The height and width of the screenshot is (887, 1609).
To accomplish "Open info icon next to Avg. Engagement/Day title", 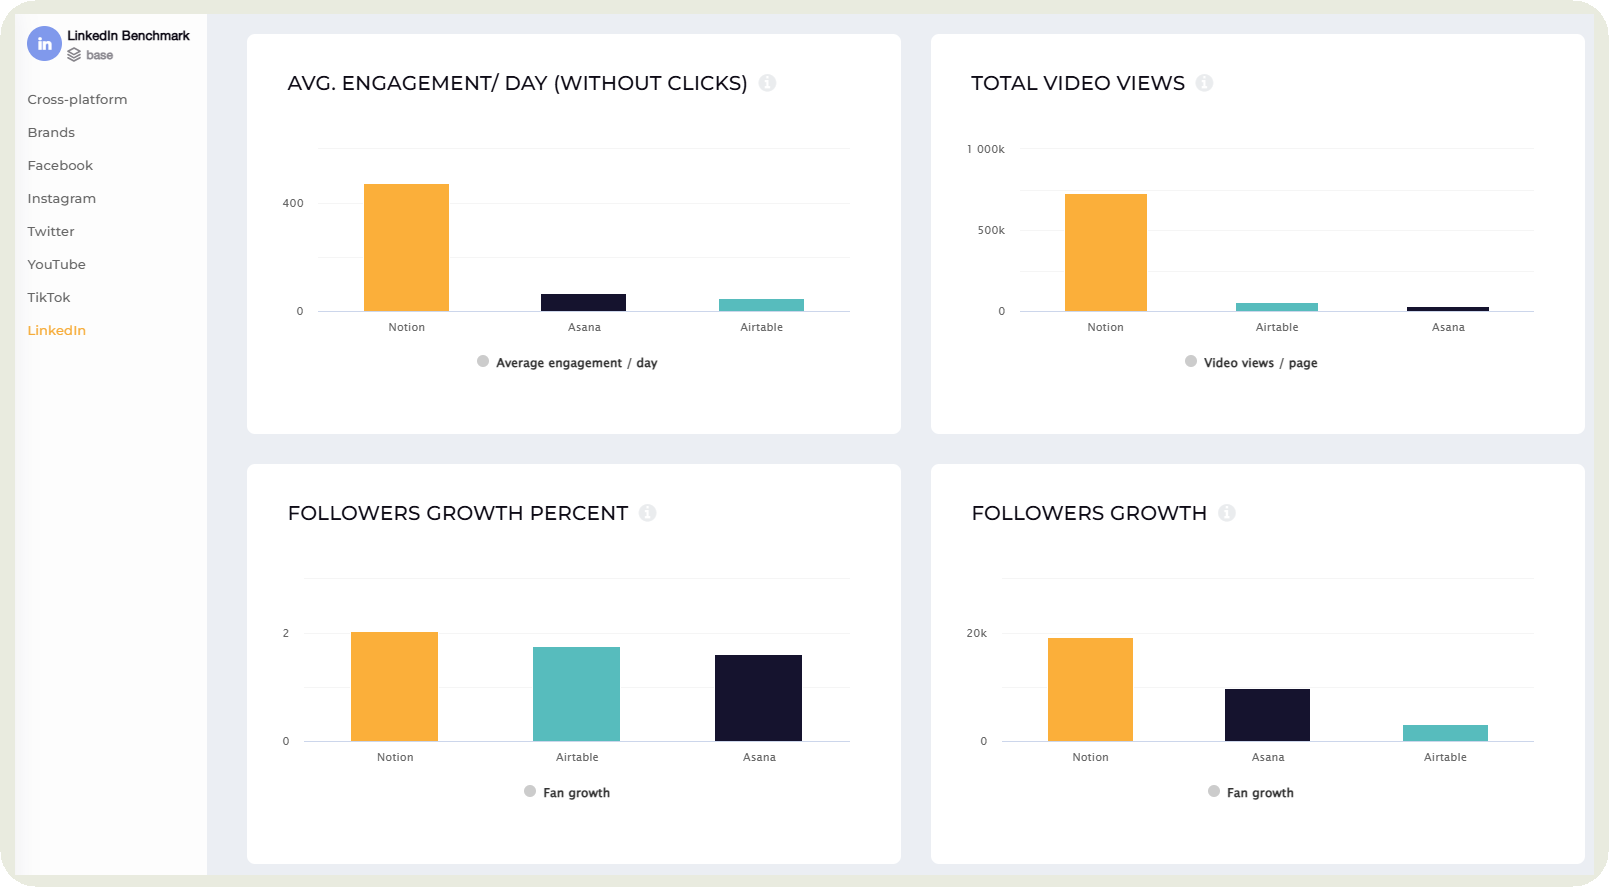I will (767, 83).
